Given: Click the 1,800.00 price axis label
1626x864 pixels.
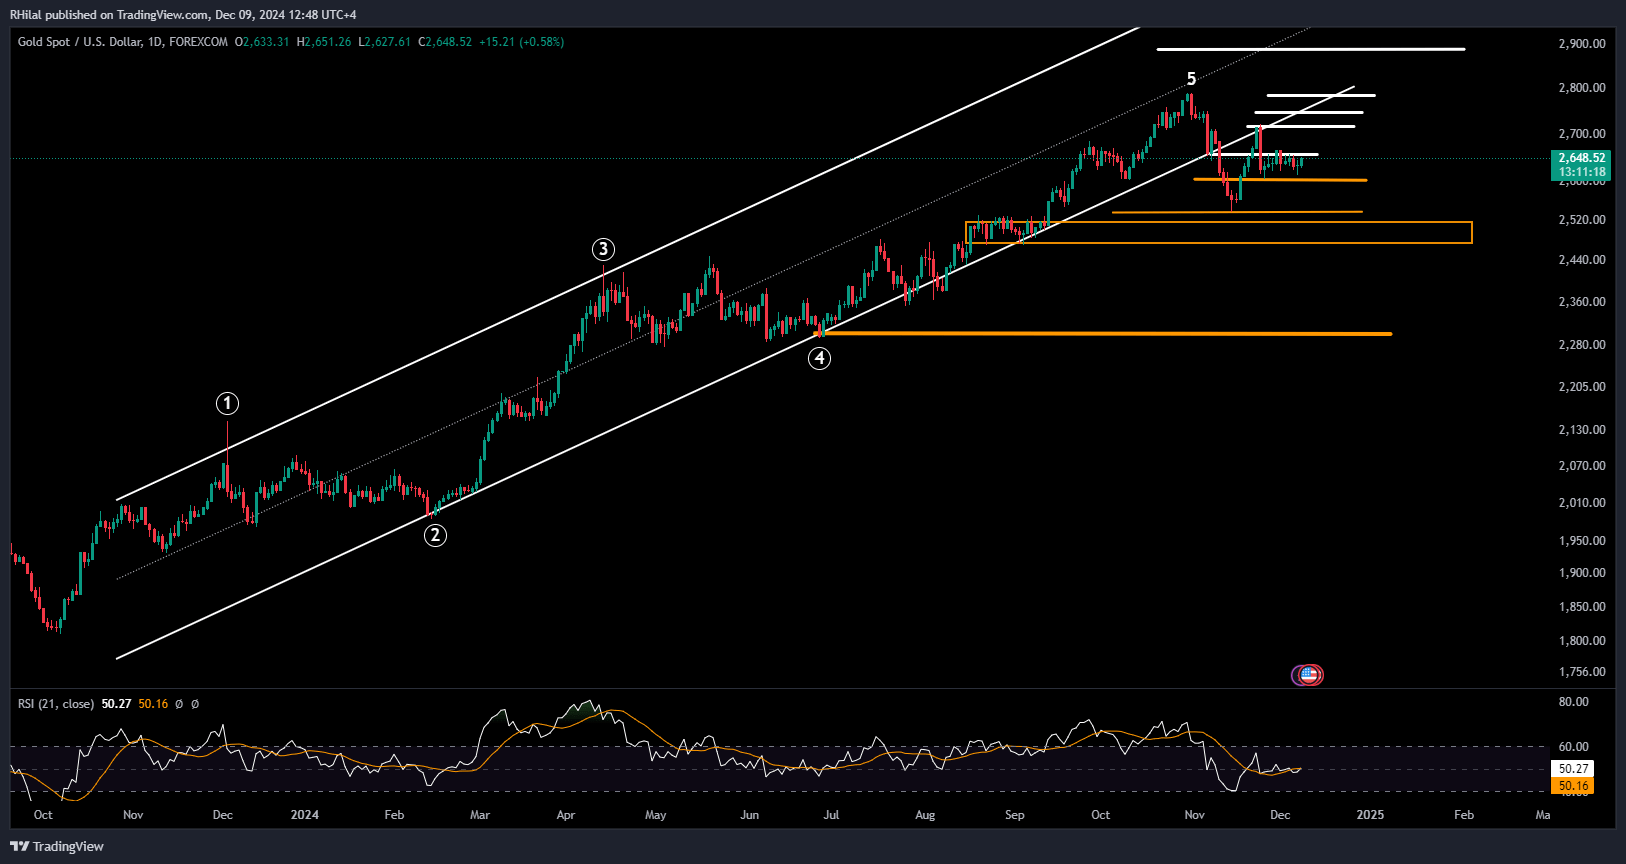Looking at the screenshot, I should 1582,641.
